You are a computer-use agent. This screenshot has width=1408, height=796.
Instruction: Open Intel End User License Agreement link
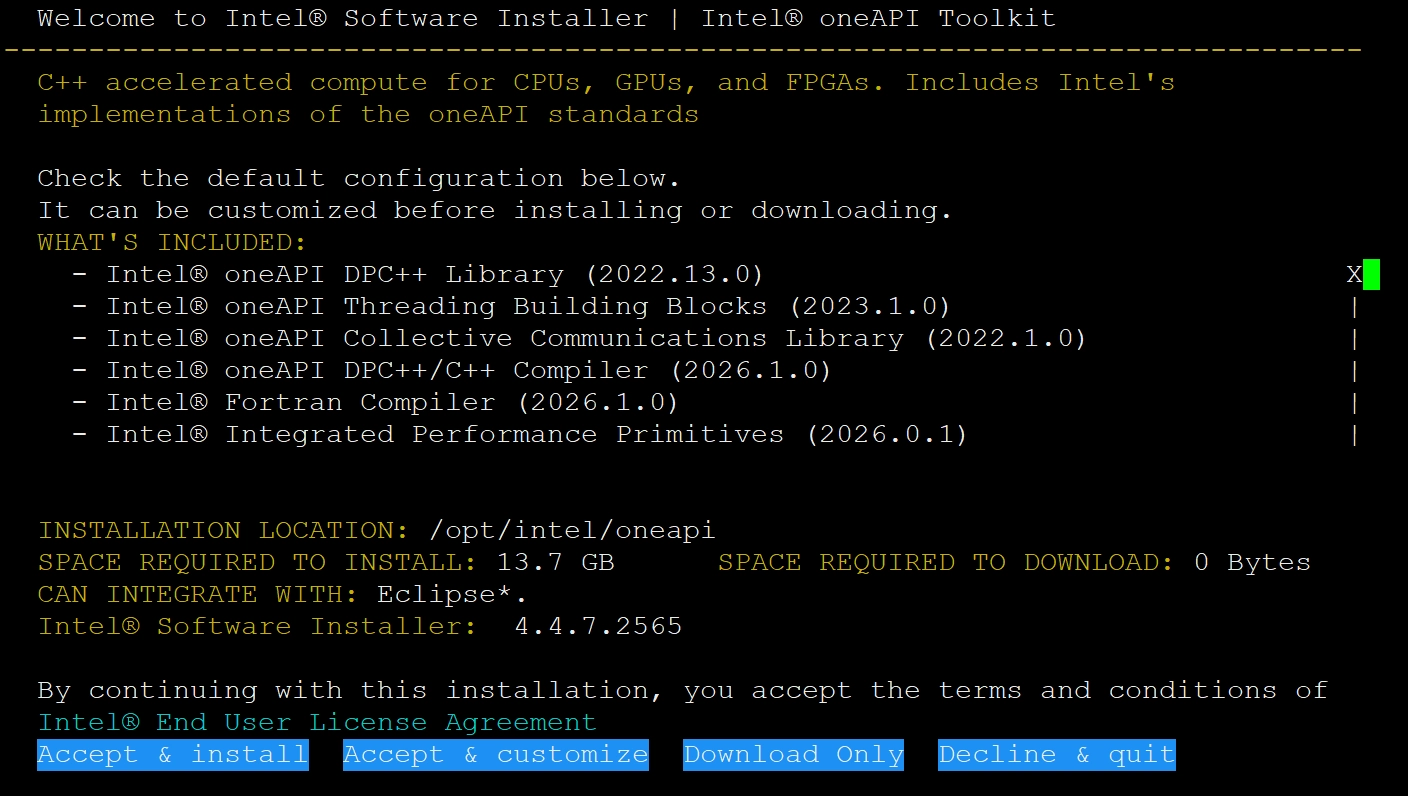(x=317, y=722)
